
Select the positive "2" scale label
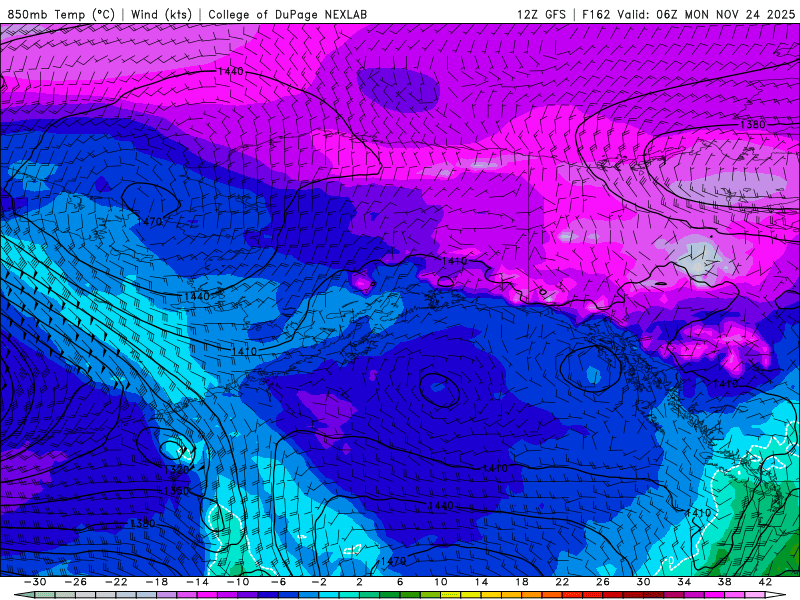359,582
